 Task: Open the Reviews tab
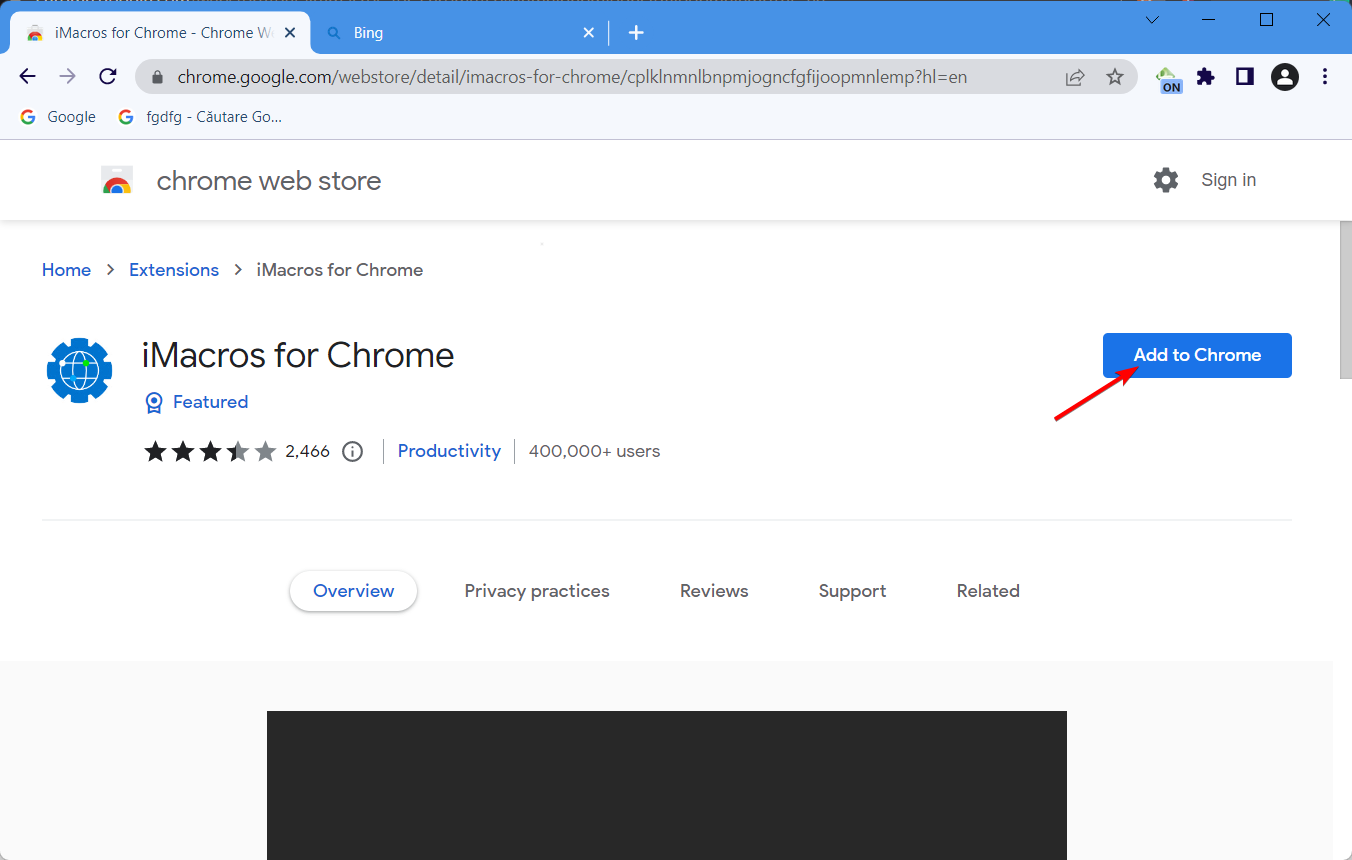tap(714, 591)
